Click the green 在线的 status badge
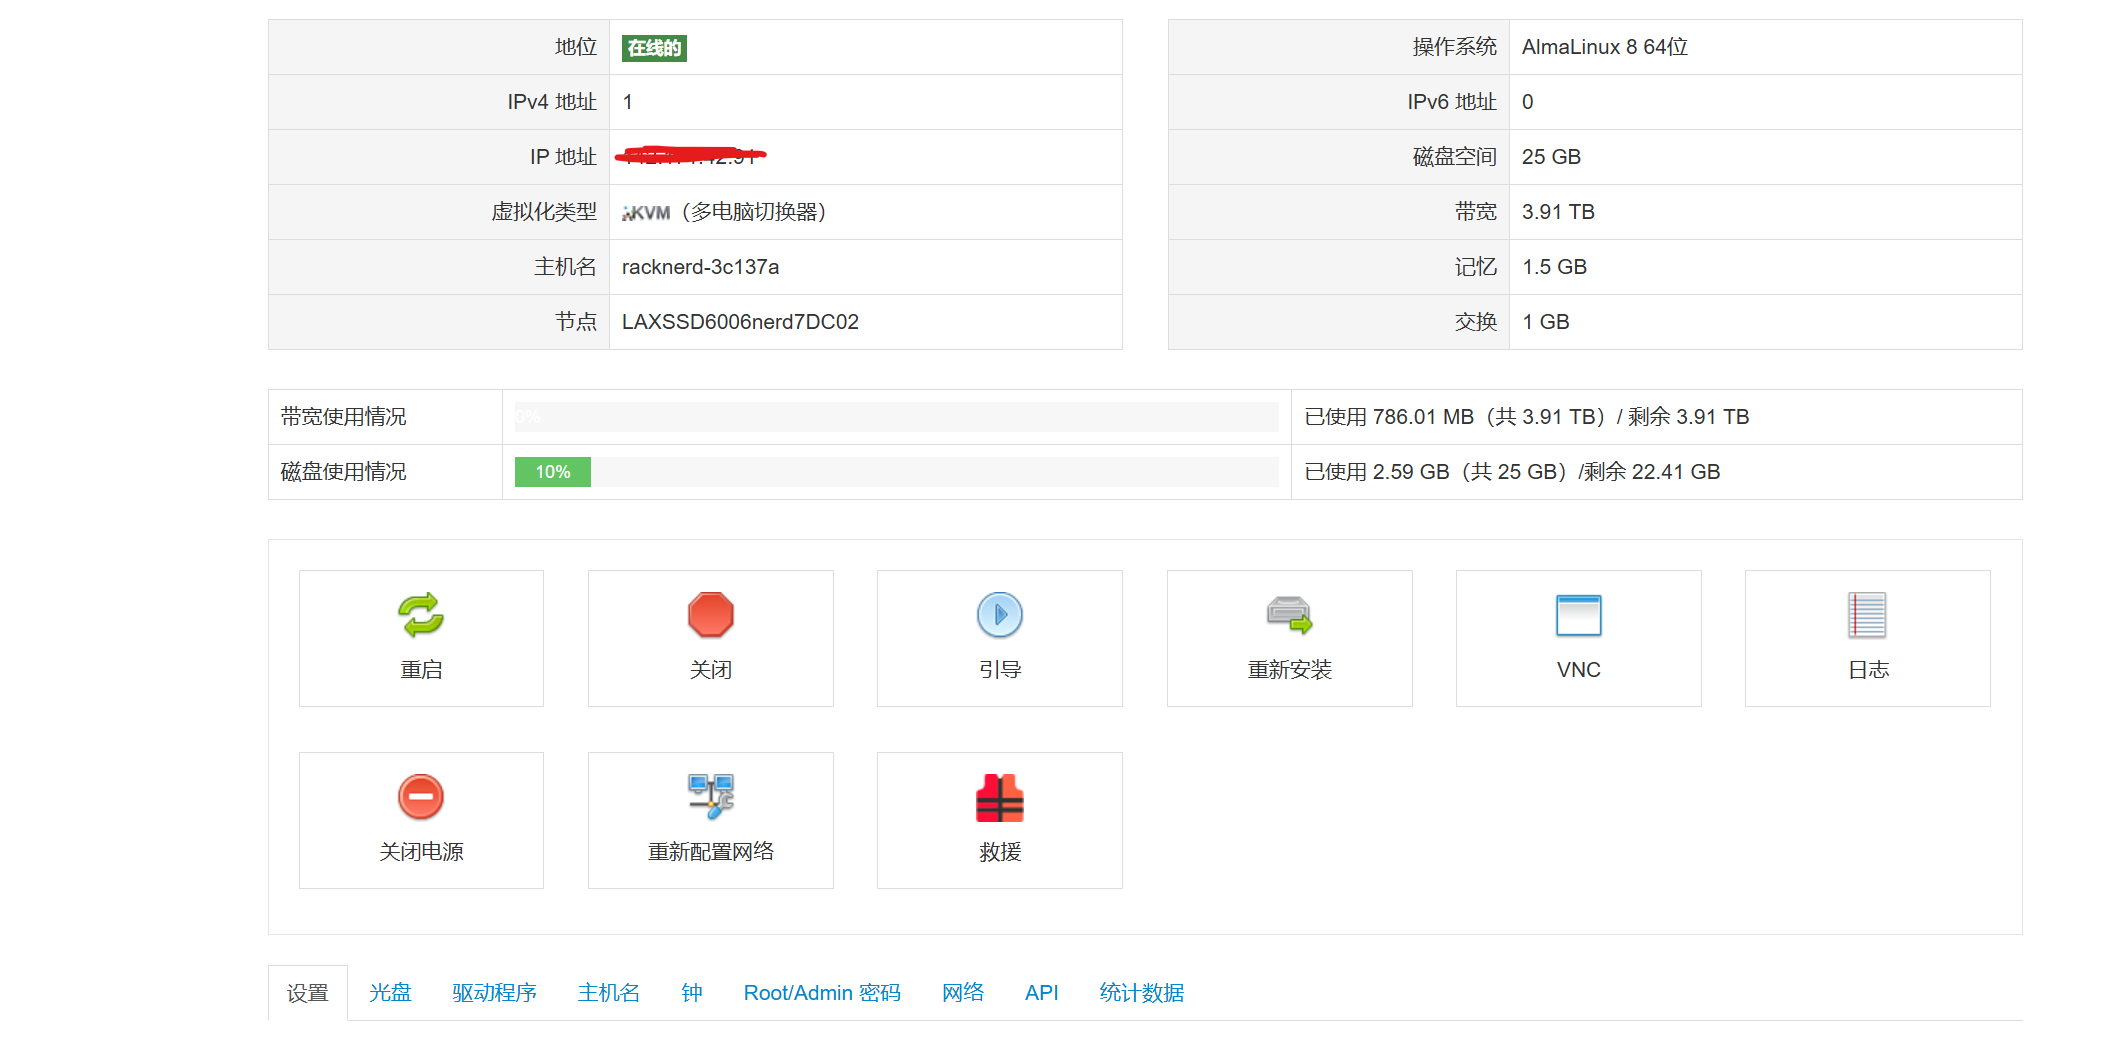 (x=654, y=48)
